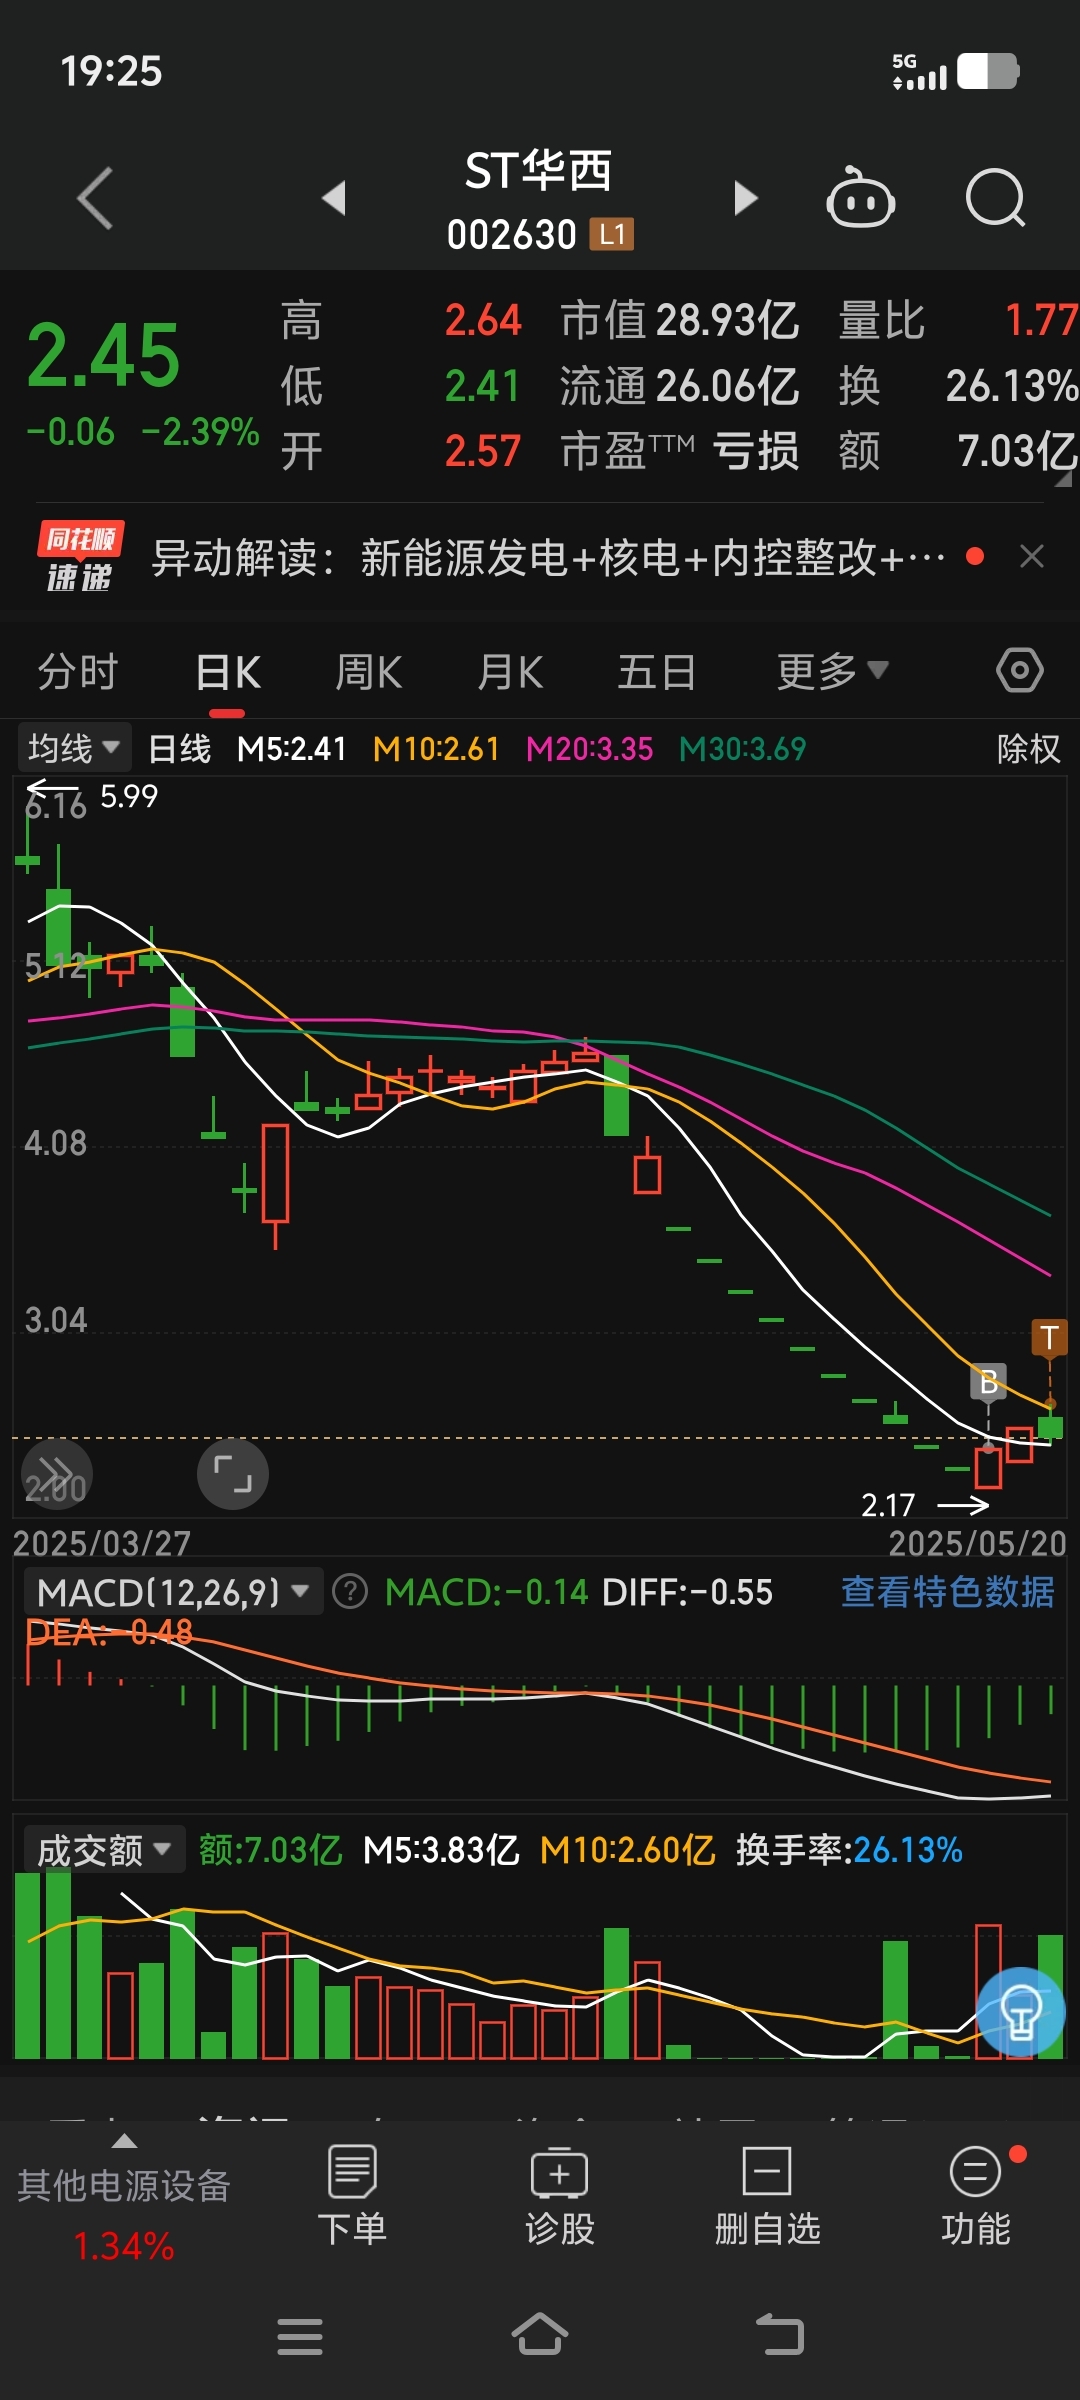Tap the floating lightbulb assistant icon
This screenshot has width=1080, height=2400.
coord(1021,2012)
